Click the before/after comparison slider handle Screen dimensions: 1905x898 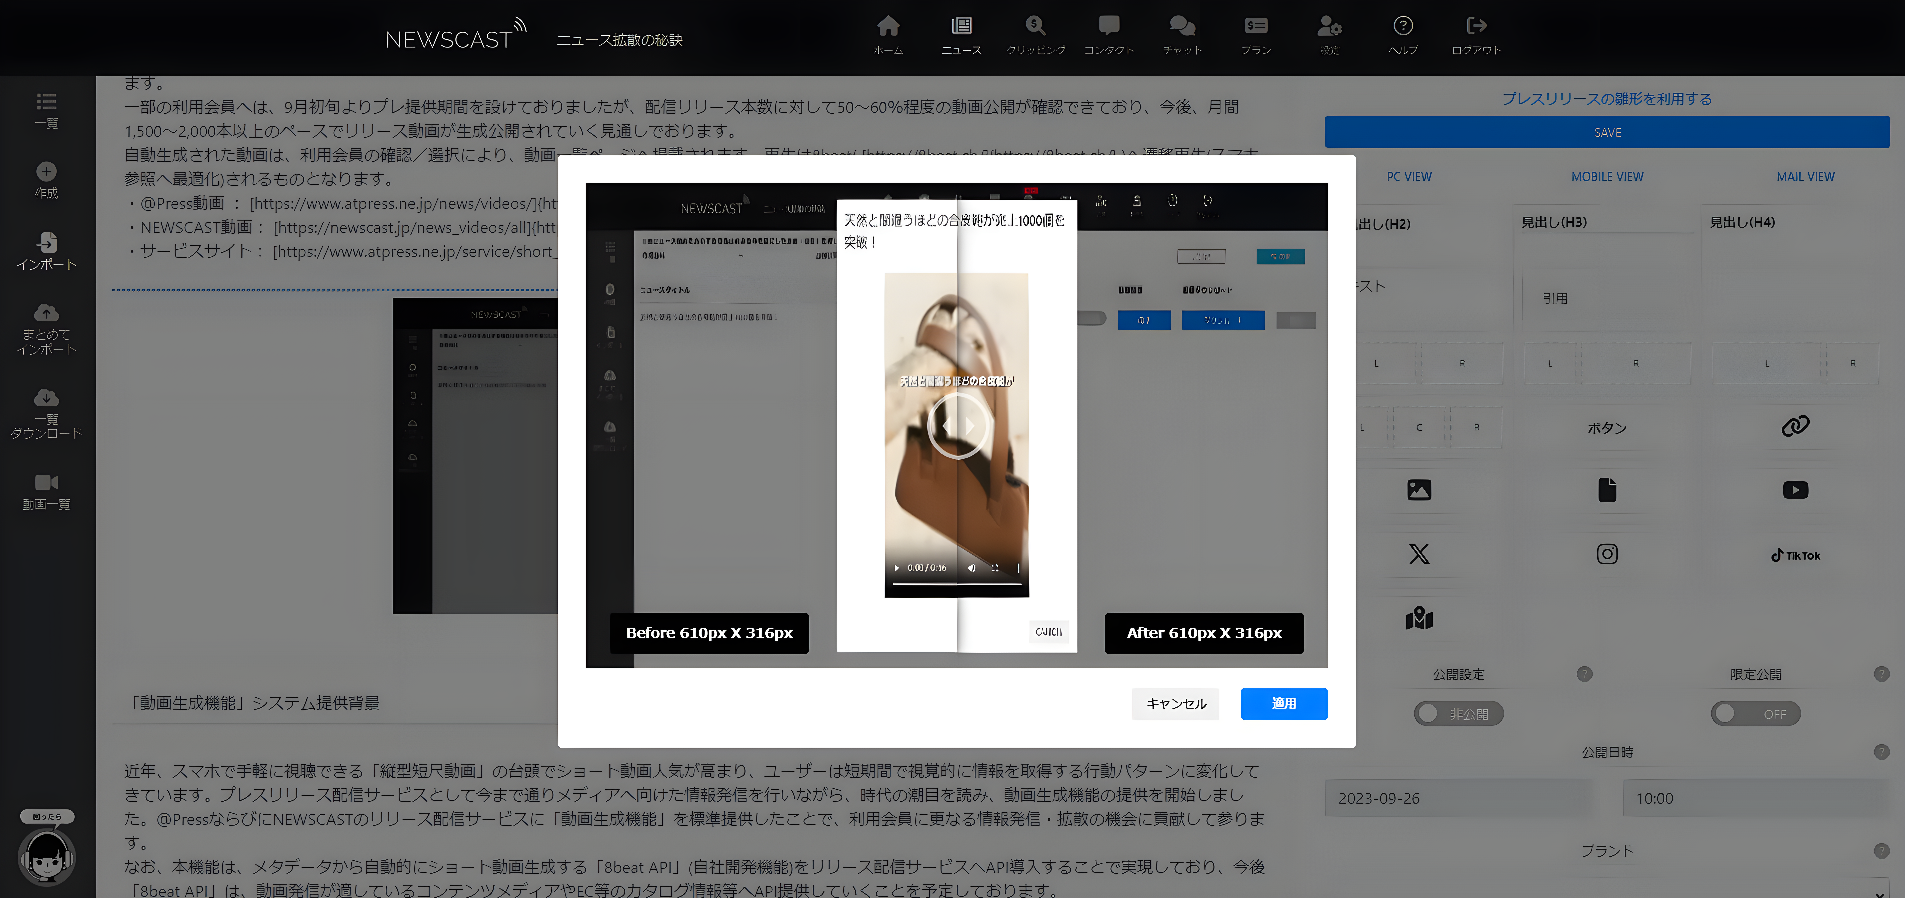pos(957,426)
